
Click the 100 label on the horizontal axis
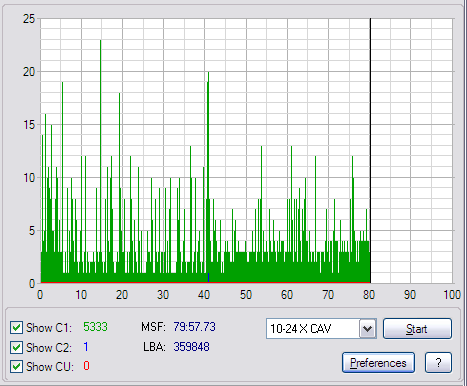click(x=452, y=295)
